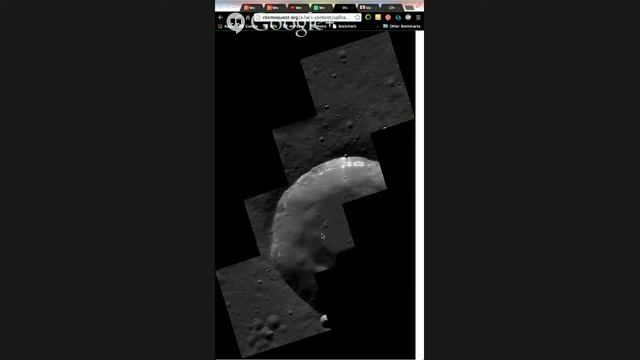The height and width of the screenshot is (360, 640).
Task: Click the cosmoquest.org address bar
Action: 307,17
